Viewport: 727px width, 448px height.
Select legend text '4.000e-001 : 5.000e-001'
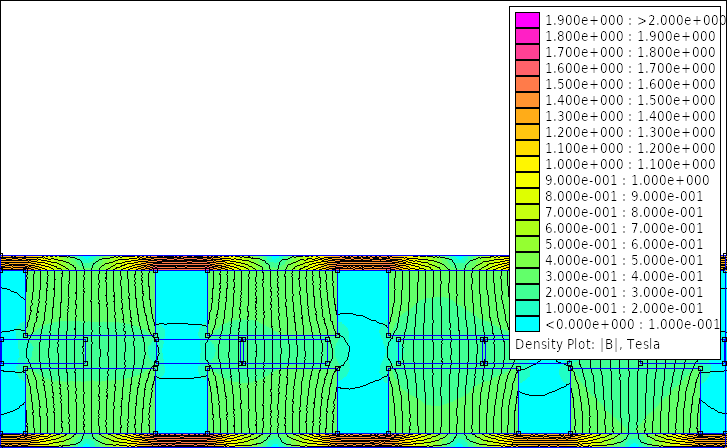click(x=624, y=260)
